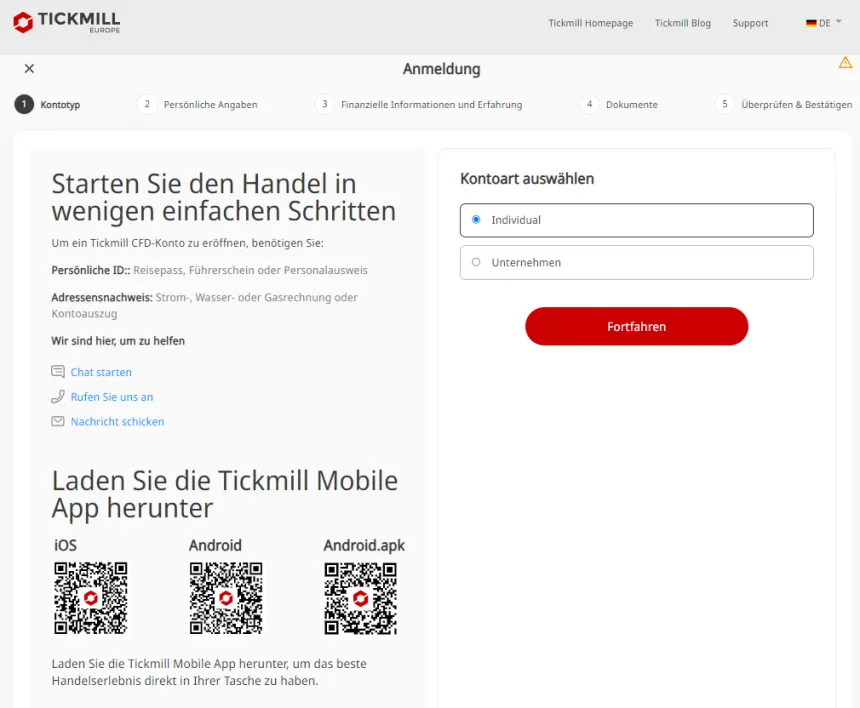Open the Tickmill Blog
The image size is (860, 708).
(x=682, y=22)
